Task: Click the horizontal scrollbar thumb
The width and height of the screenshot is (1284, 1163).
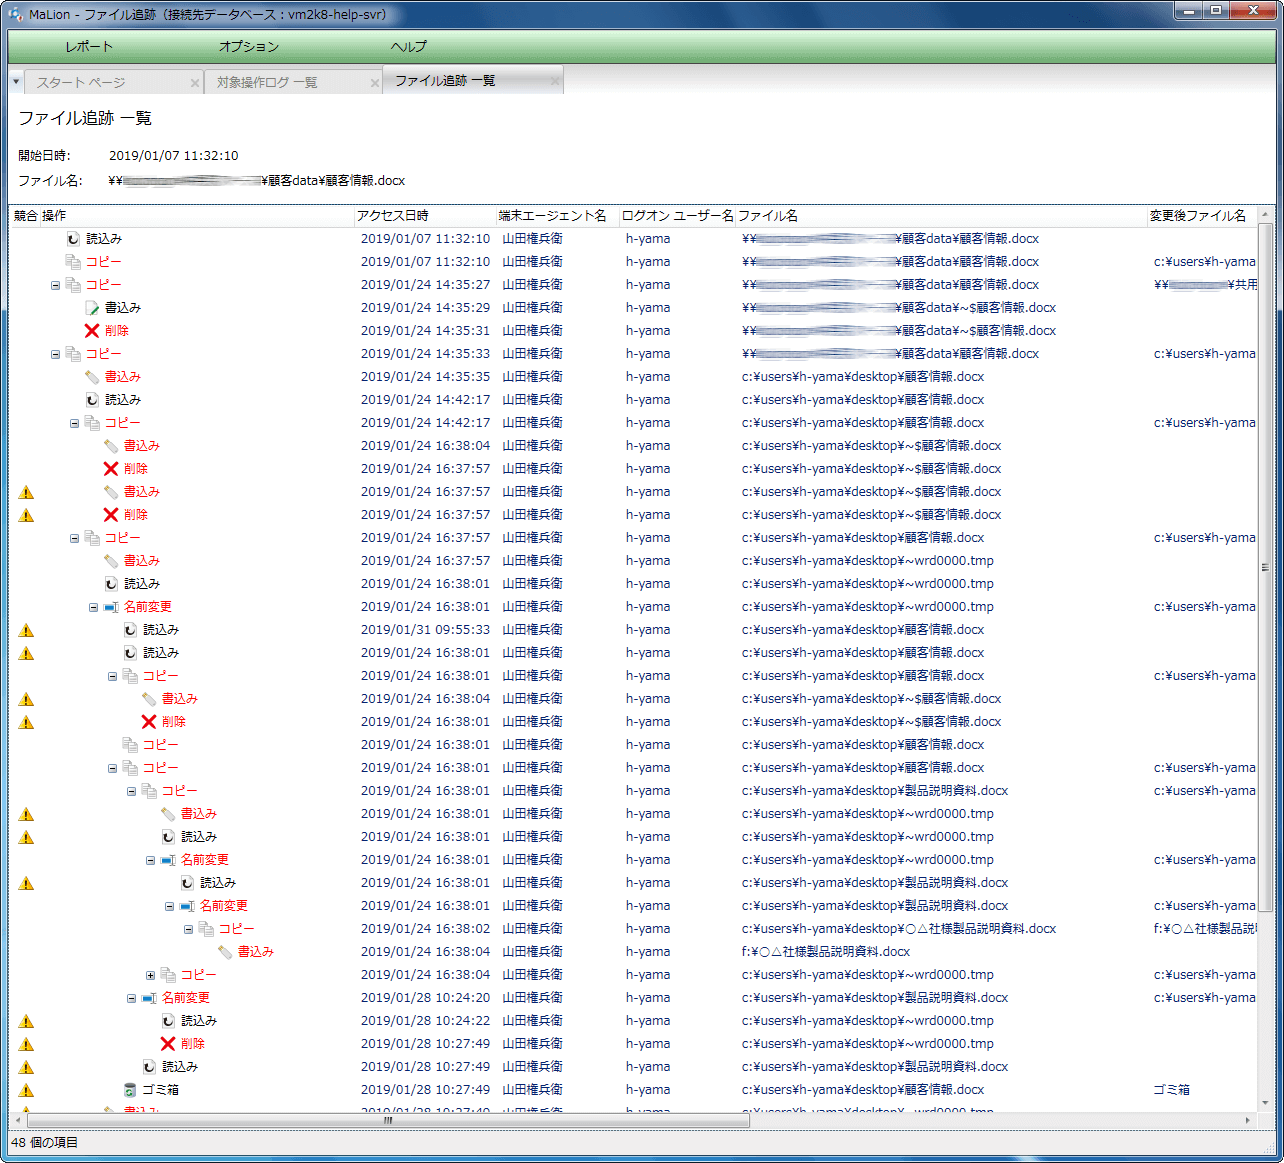Action: pos(388,1121)
